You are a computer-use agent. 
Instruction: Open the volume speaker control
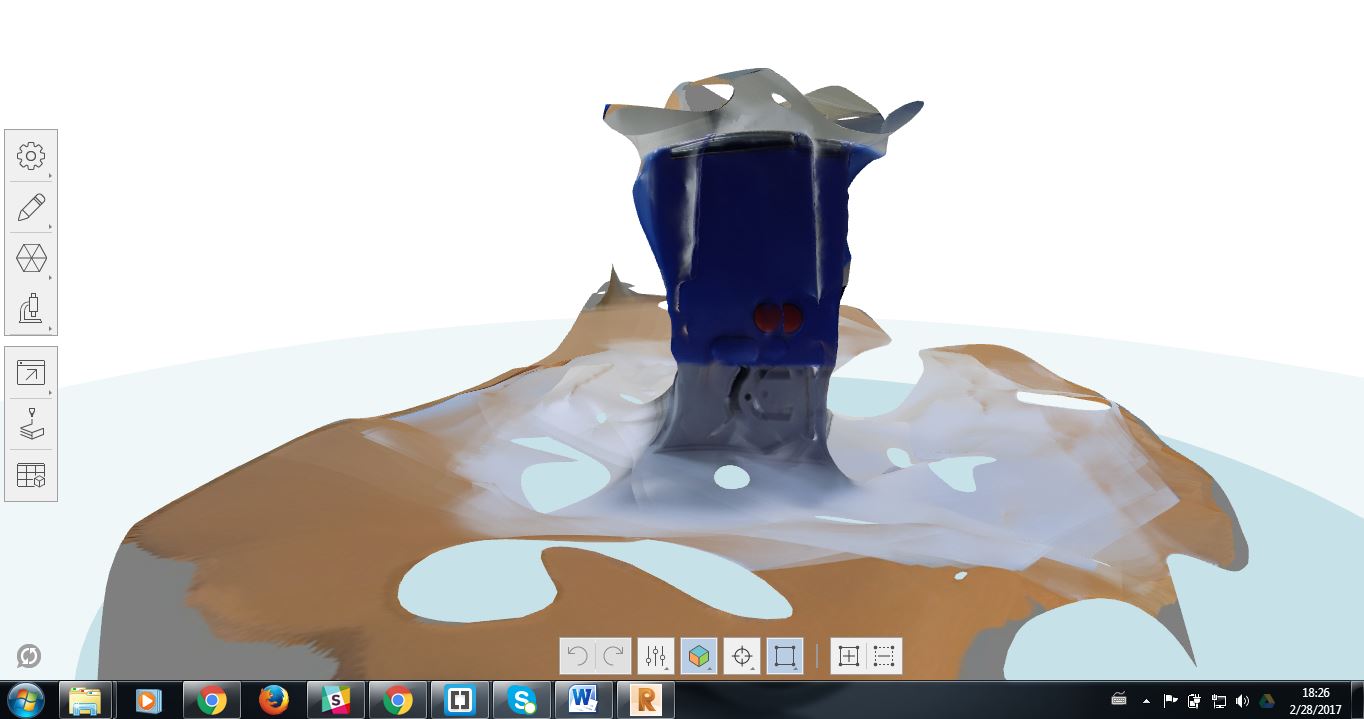[x=1242, y=701]
